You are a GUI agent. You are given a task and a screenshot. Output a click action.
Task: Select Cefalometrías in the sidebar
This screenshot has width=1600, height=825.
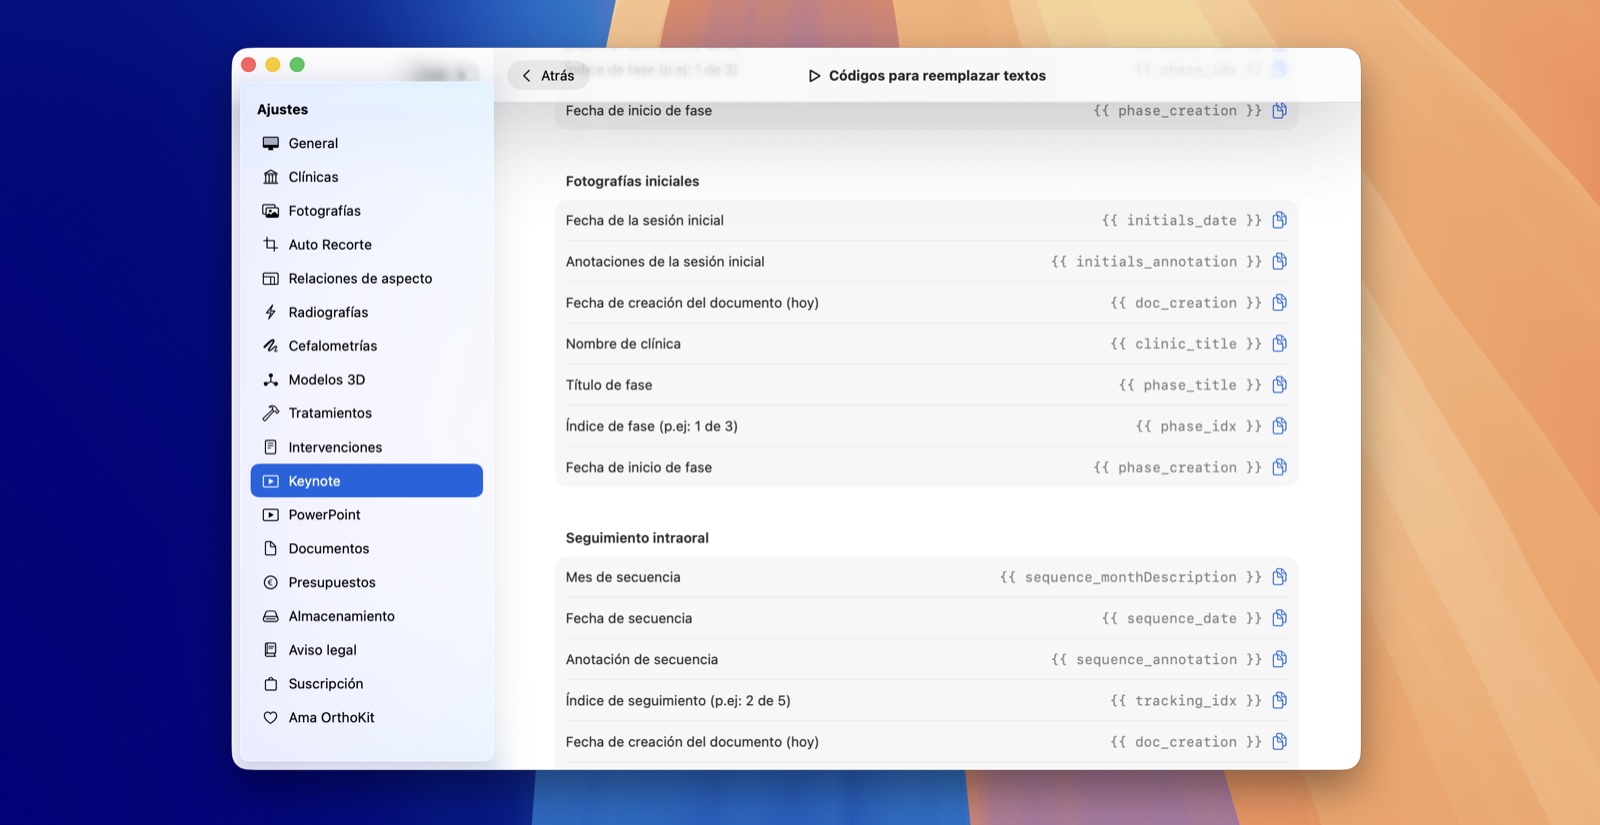tap(366, 346)
